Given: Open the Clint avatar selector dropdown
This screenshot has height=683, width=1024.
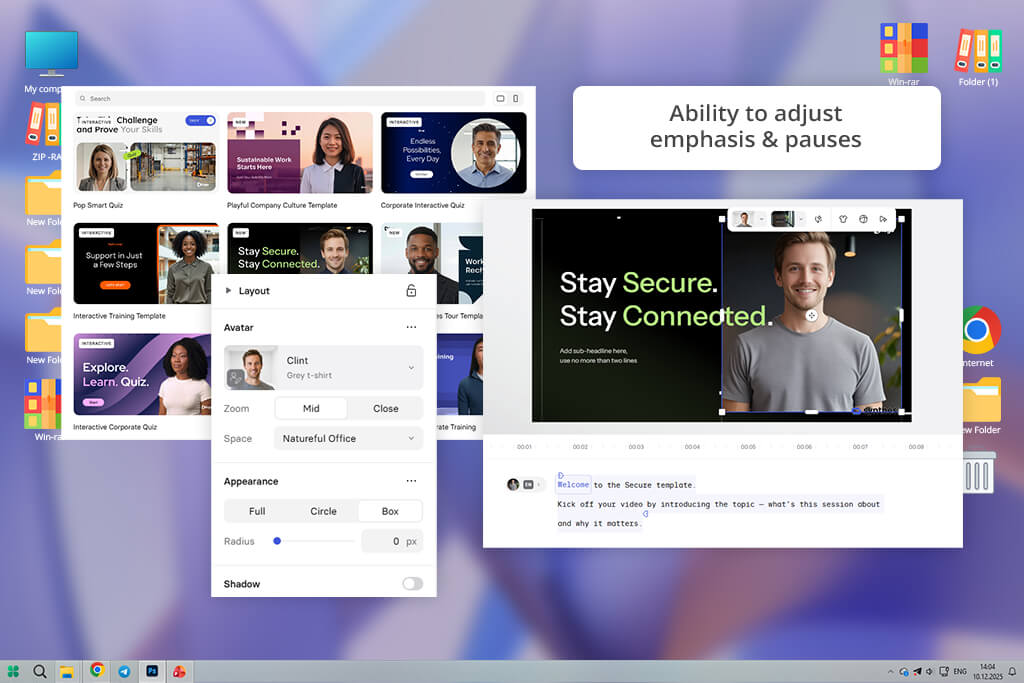Looking at the screenshot, I should pyautogui.click(x=323, y=368).
